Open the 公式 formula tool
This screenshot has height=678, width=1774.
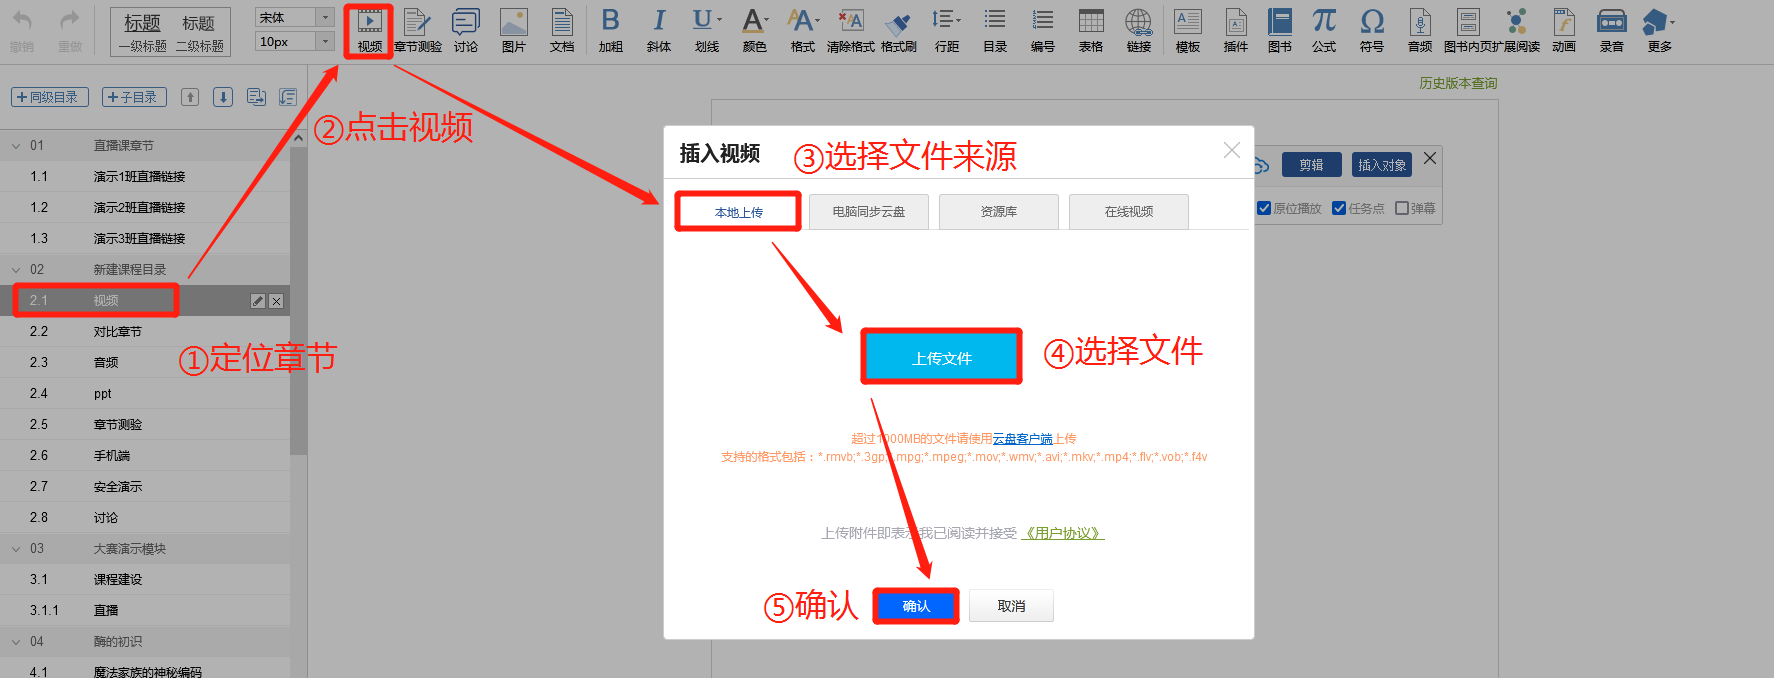(x=1323, y=30)
